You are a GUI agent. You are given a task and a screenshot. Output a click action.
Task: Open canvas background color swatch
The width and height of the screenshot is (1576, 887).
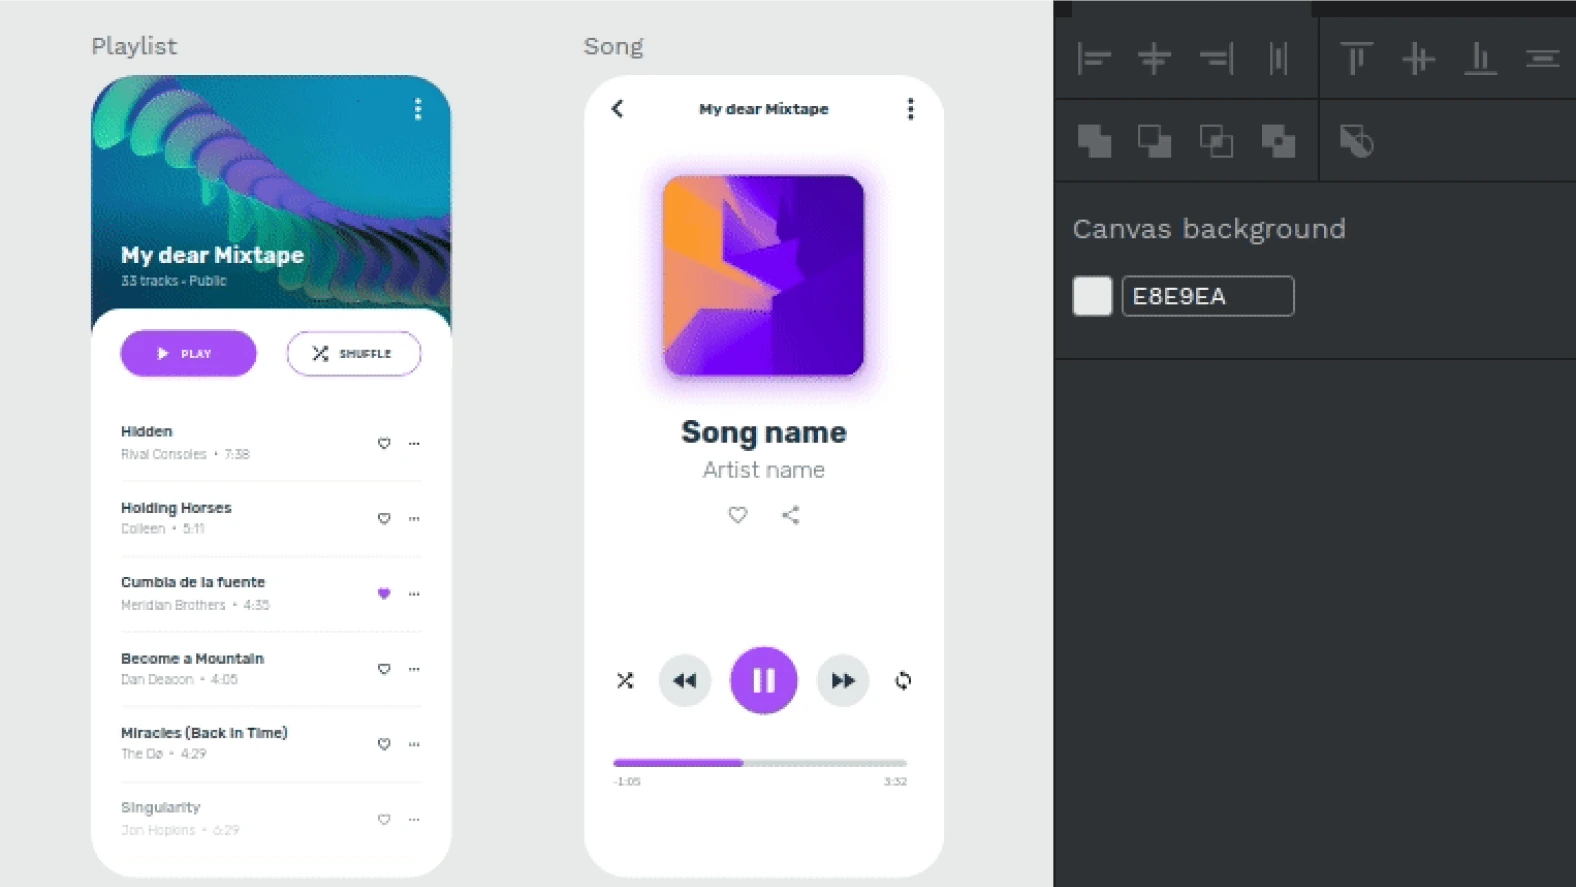[x=1092, y=296]
